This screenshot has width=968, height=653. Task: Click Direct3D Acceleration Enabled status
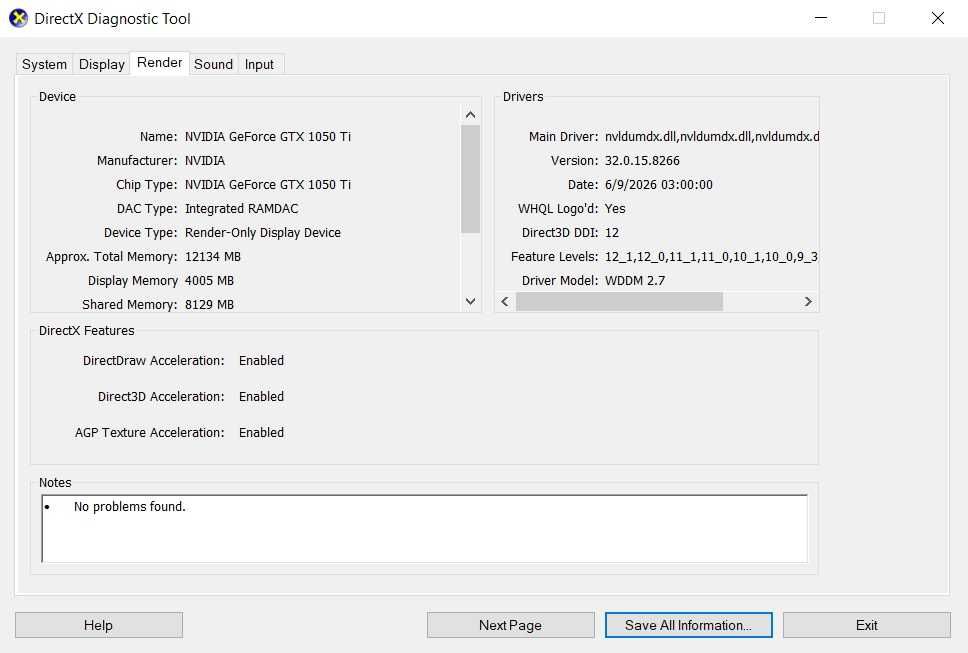(262, 396)
